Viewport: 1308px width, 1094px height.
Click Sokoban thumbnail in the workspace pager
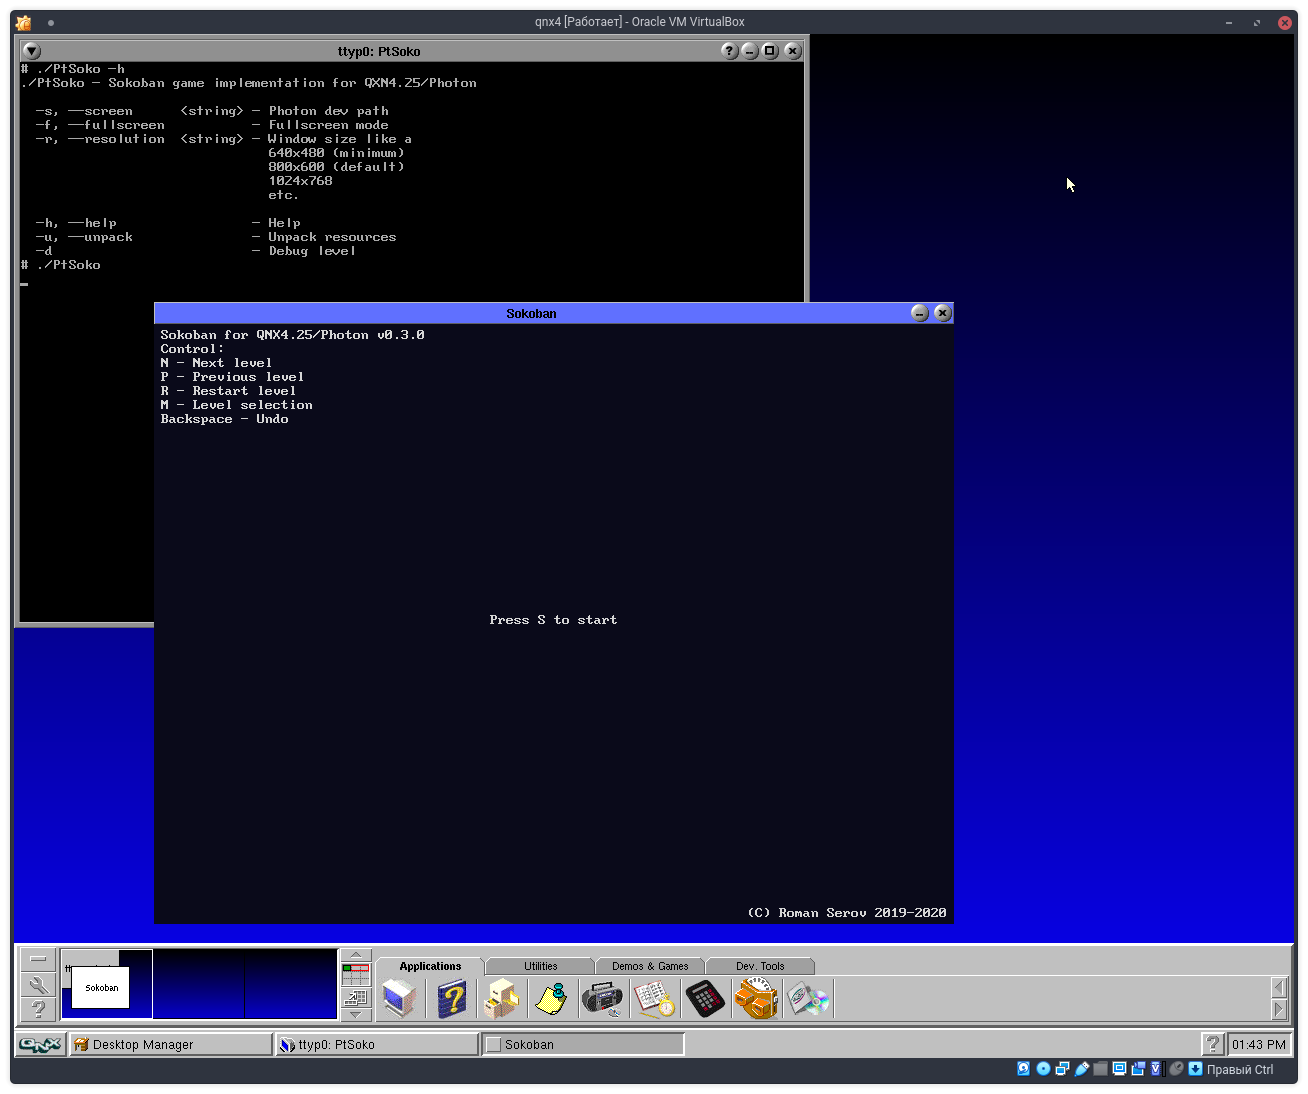[x=101, y=988]
